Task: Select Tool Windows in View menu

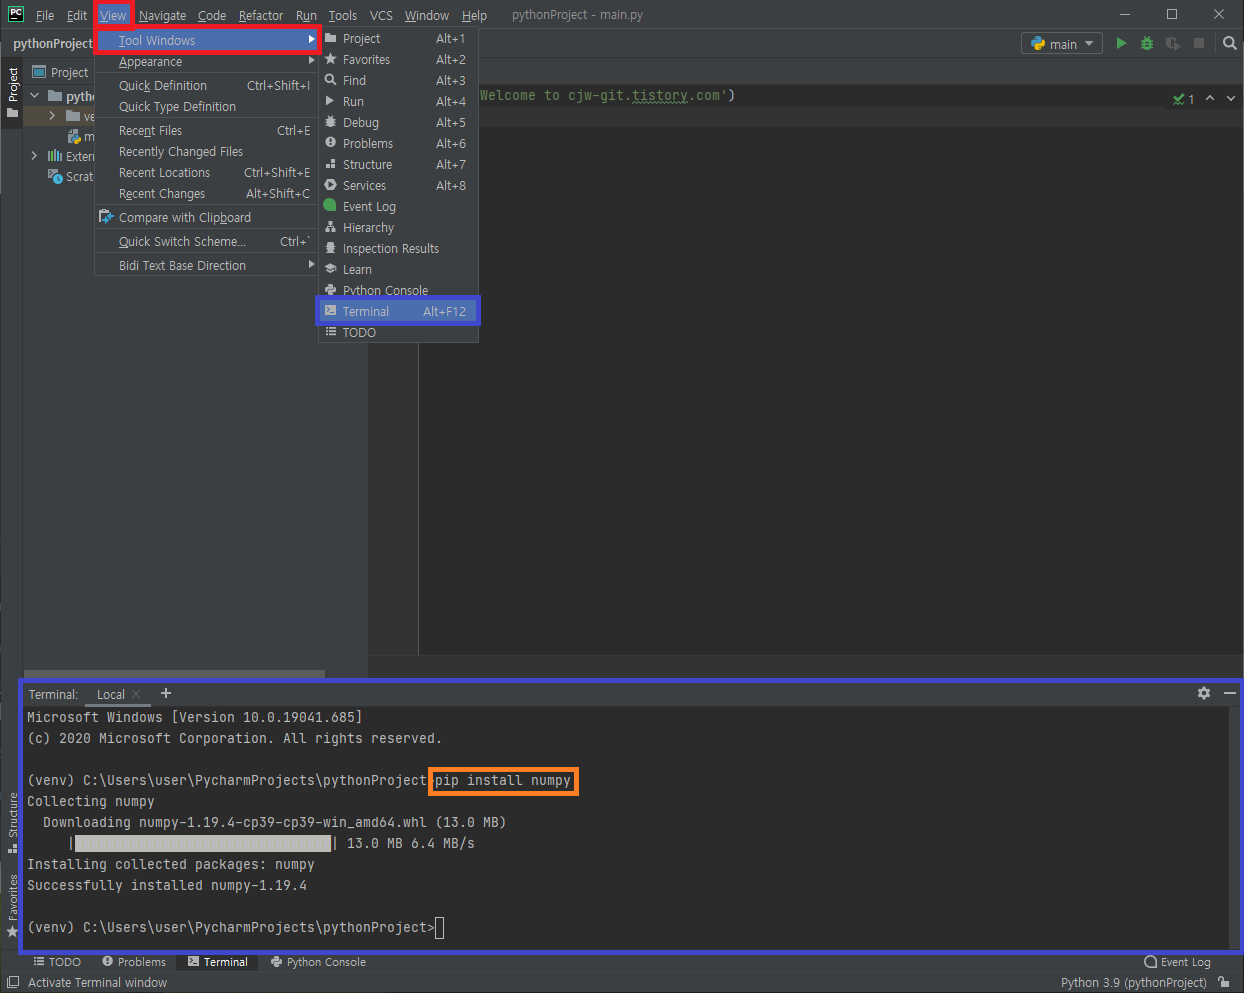Action: pos(207,40)
